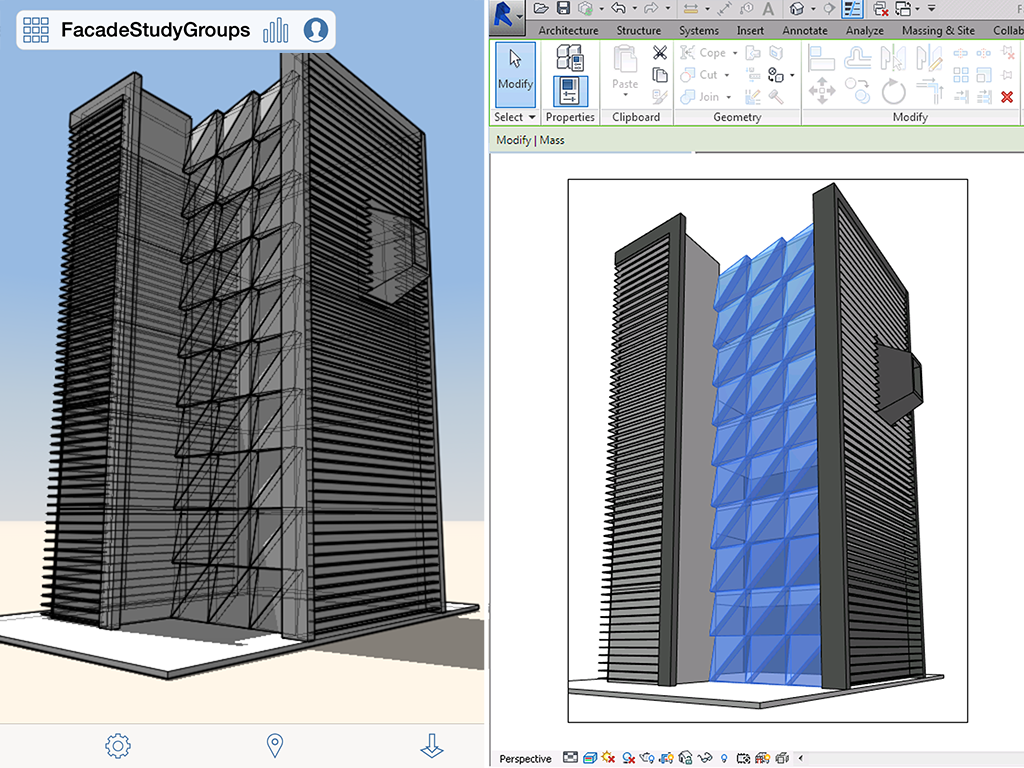Click the red Delete X icon
The height and width of the screenshot is (768, 1024).
[x=1006, y=97]
